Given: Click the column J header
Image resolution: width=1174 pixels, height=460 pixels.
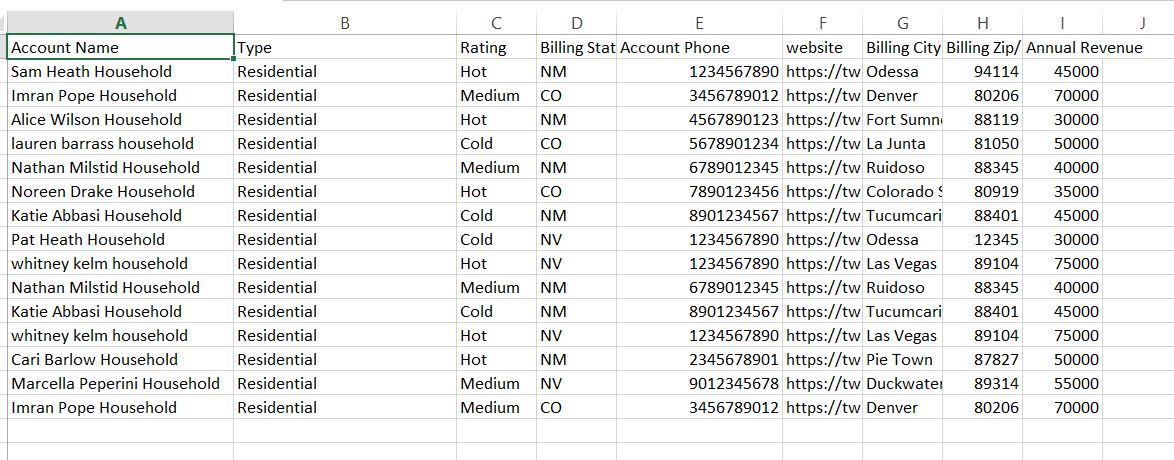Looking at the screenshot, I should [x=1141, y=23].
